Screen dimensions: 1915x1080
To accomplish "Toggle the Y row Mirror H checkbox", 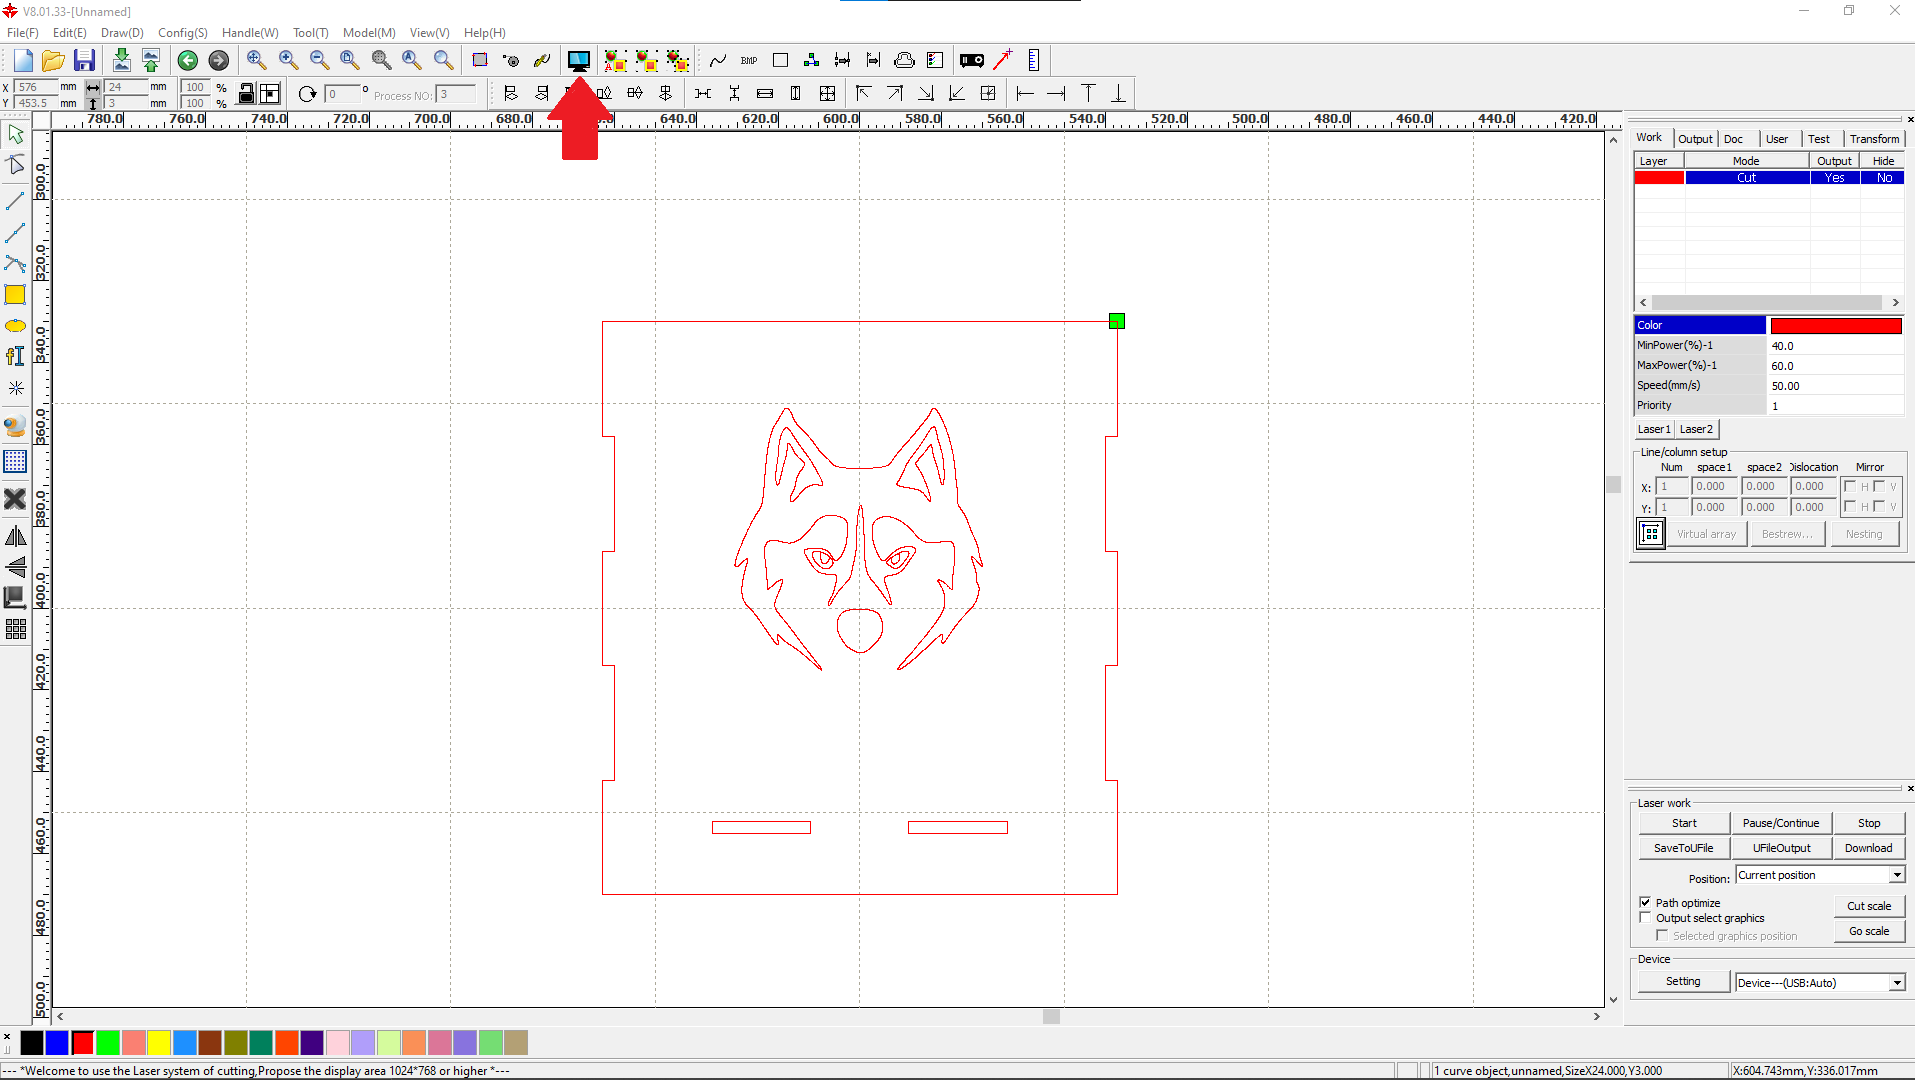I will (x=1850, y=507).
